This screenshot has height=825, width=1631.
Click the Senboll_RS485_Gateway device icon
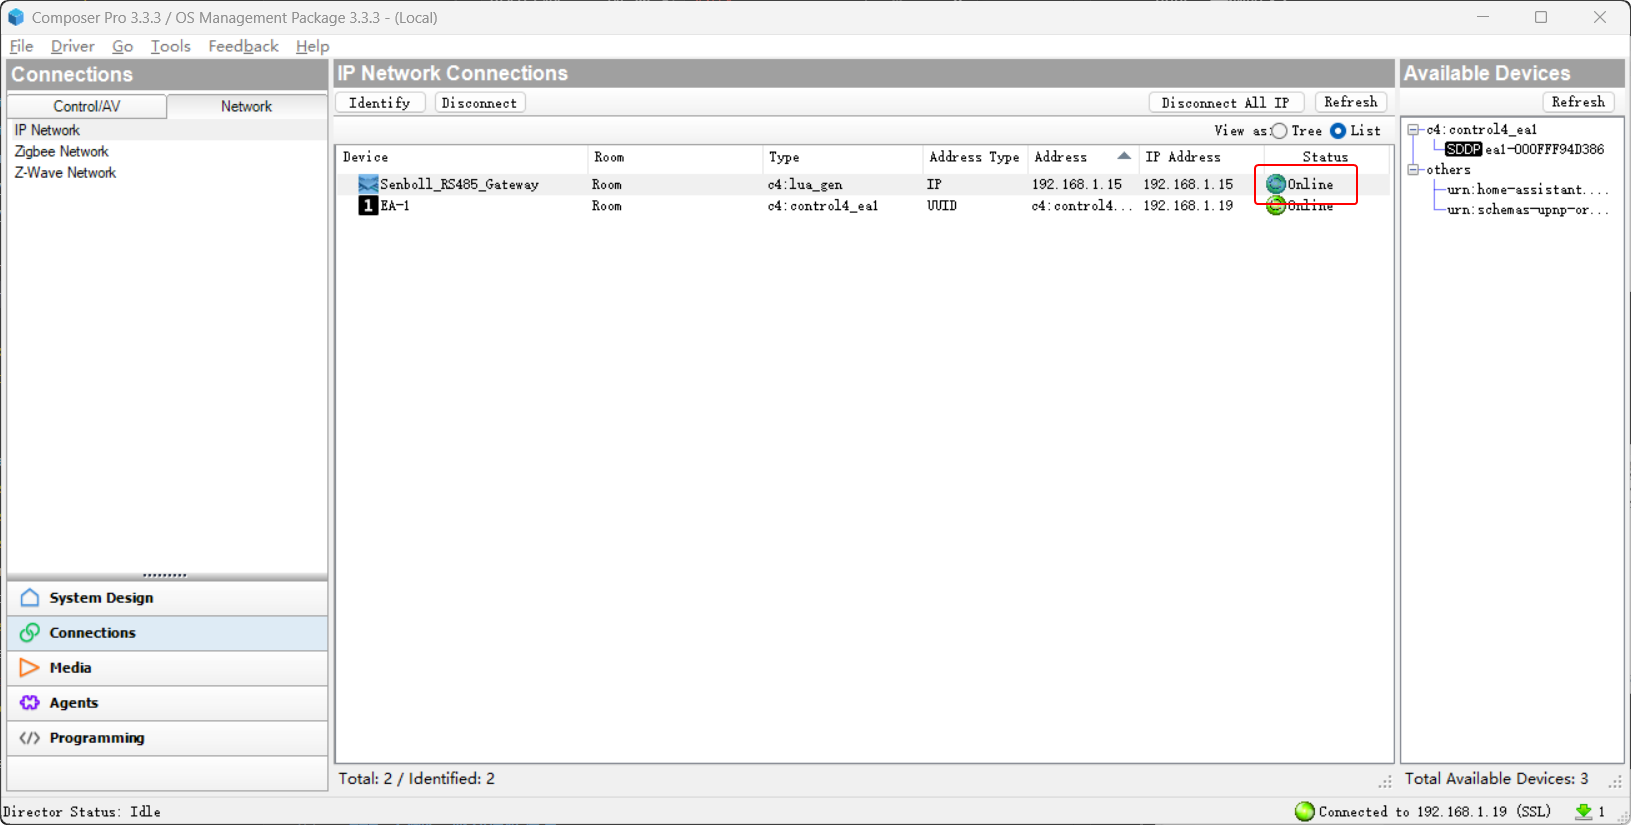[x=368, y=184]
